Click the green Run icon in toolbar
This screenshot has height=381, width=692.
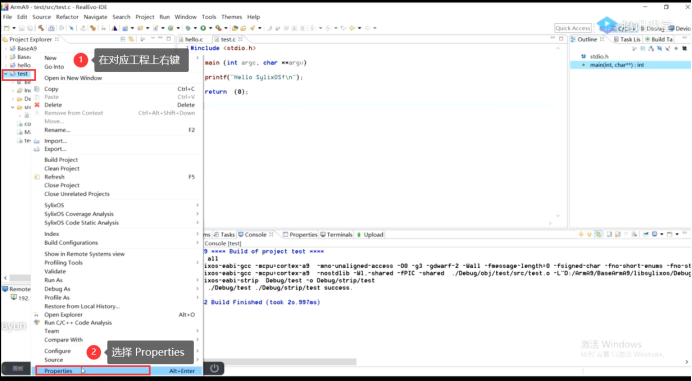coord(203,28)
